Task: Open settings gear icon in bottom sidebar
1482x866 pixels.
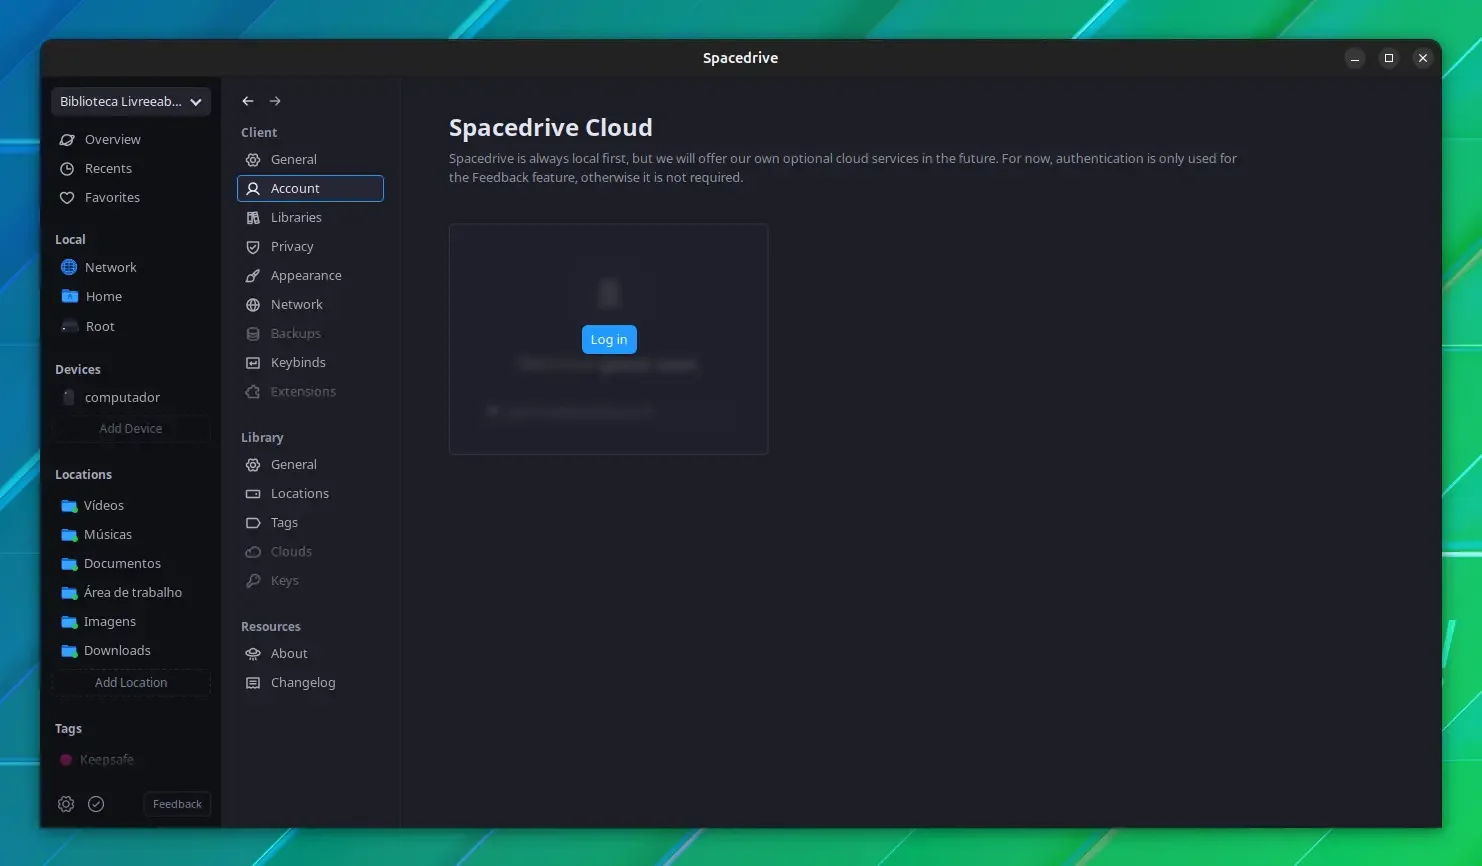Action: click(x=66, y=804)
